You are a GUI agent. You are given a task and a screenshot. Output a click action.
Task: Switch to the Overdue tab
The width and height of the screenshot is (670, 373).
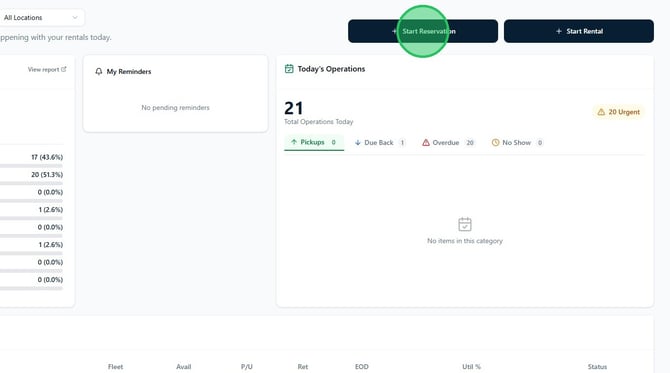pyautogui.click(x=449, y=143)
